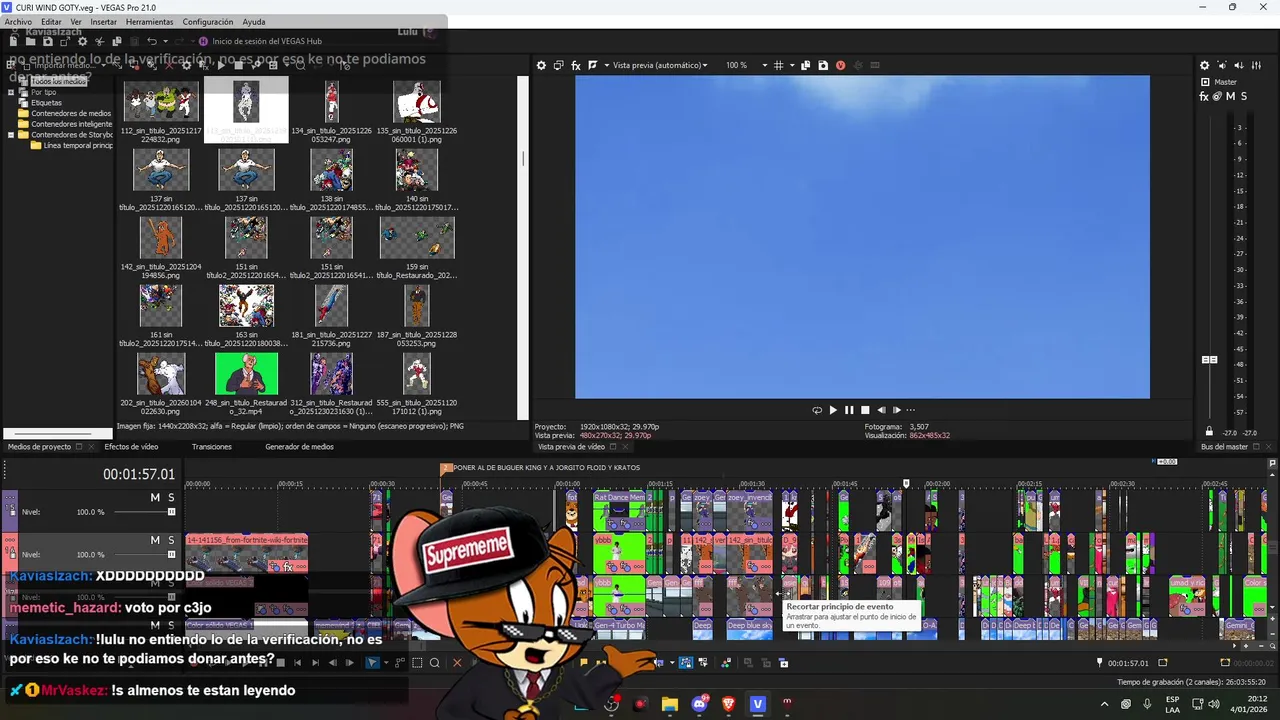Toggle split screen view icon
The image size is (1280, 720).
pos(593,65)
